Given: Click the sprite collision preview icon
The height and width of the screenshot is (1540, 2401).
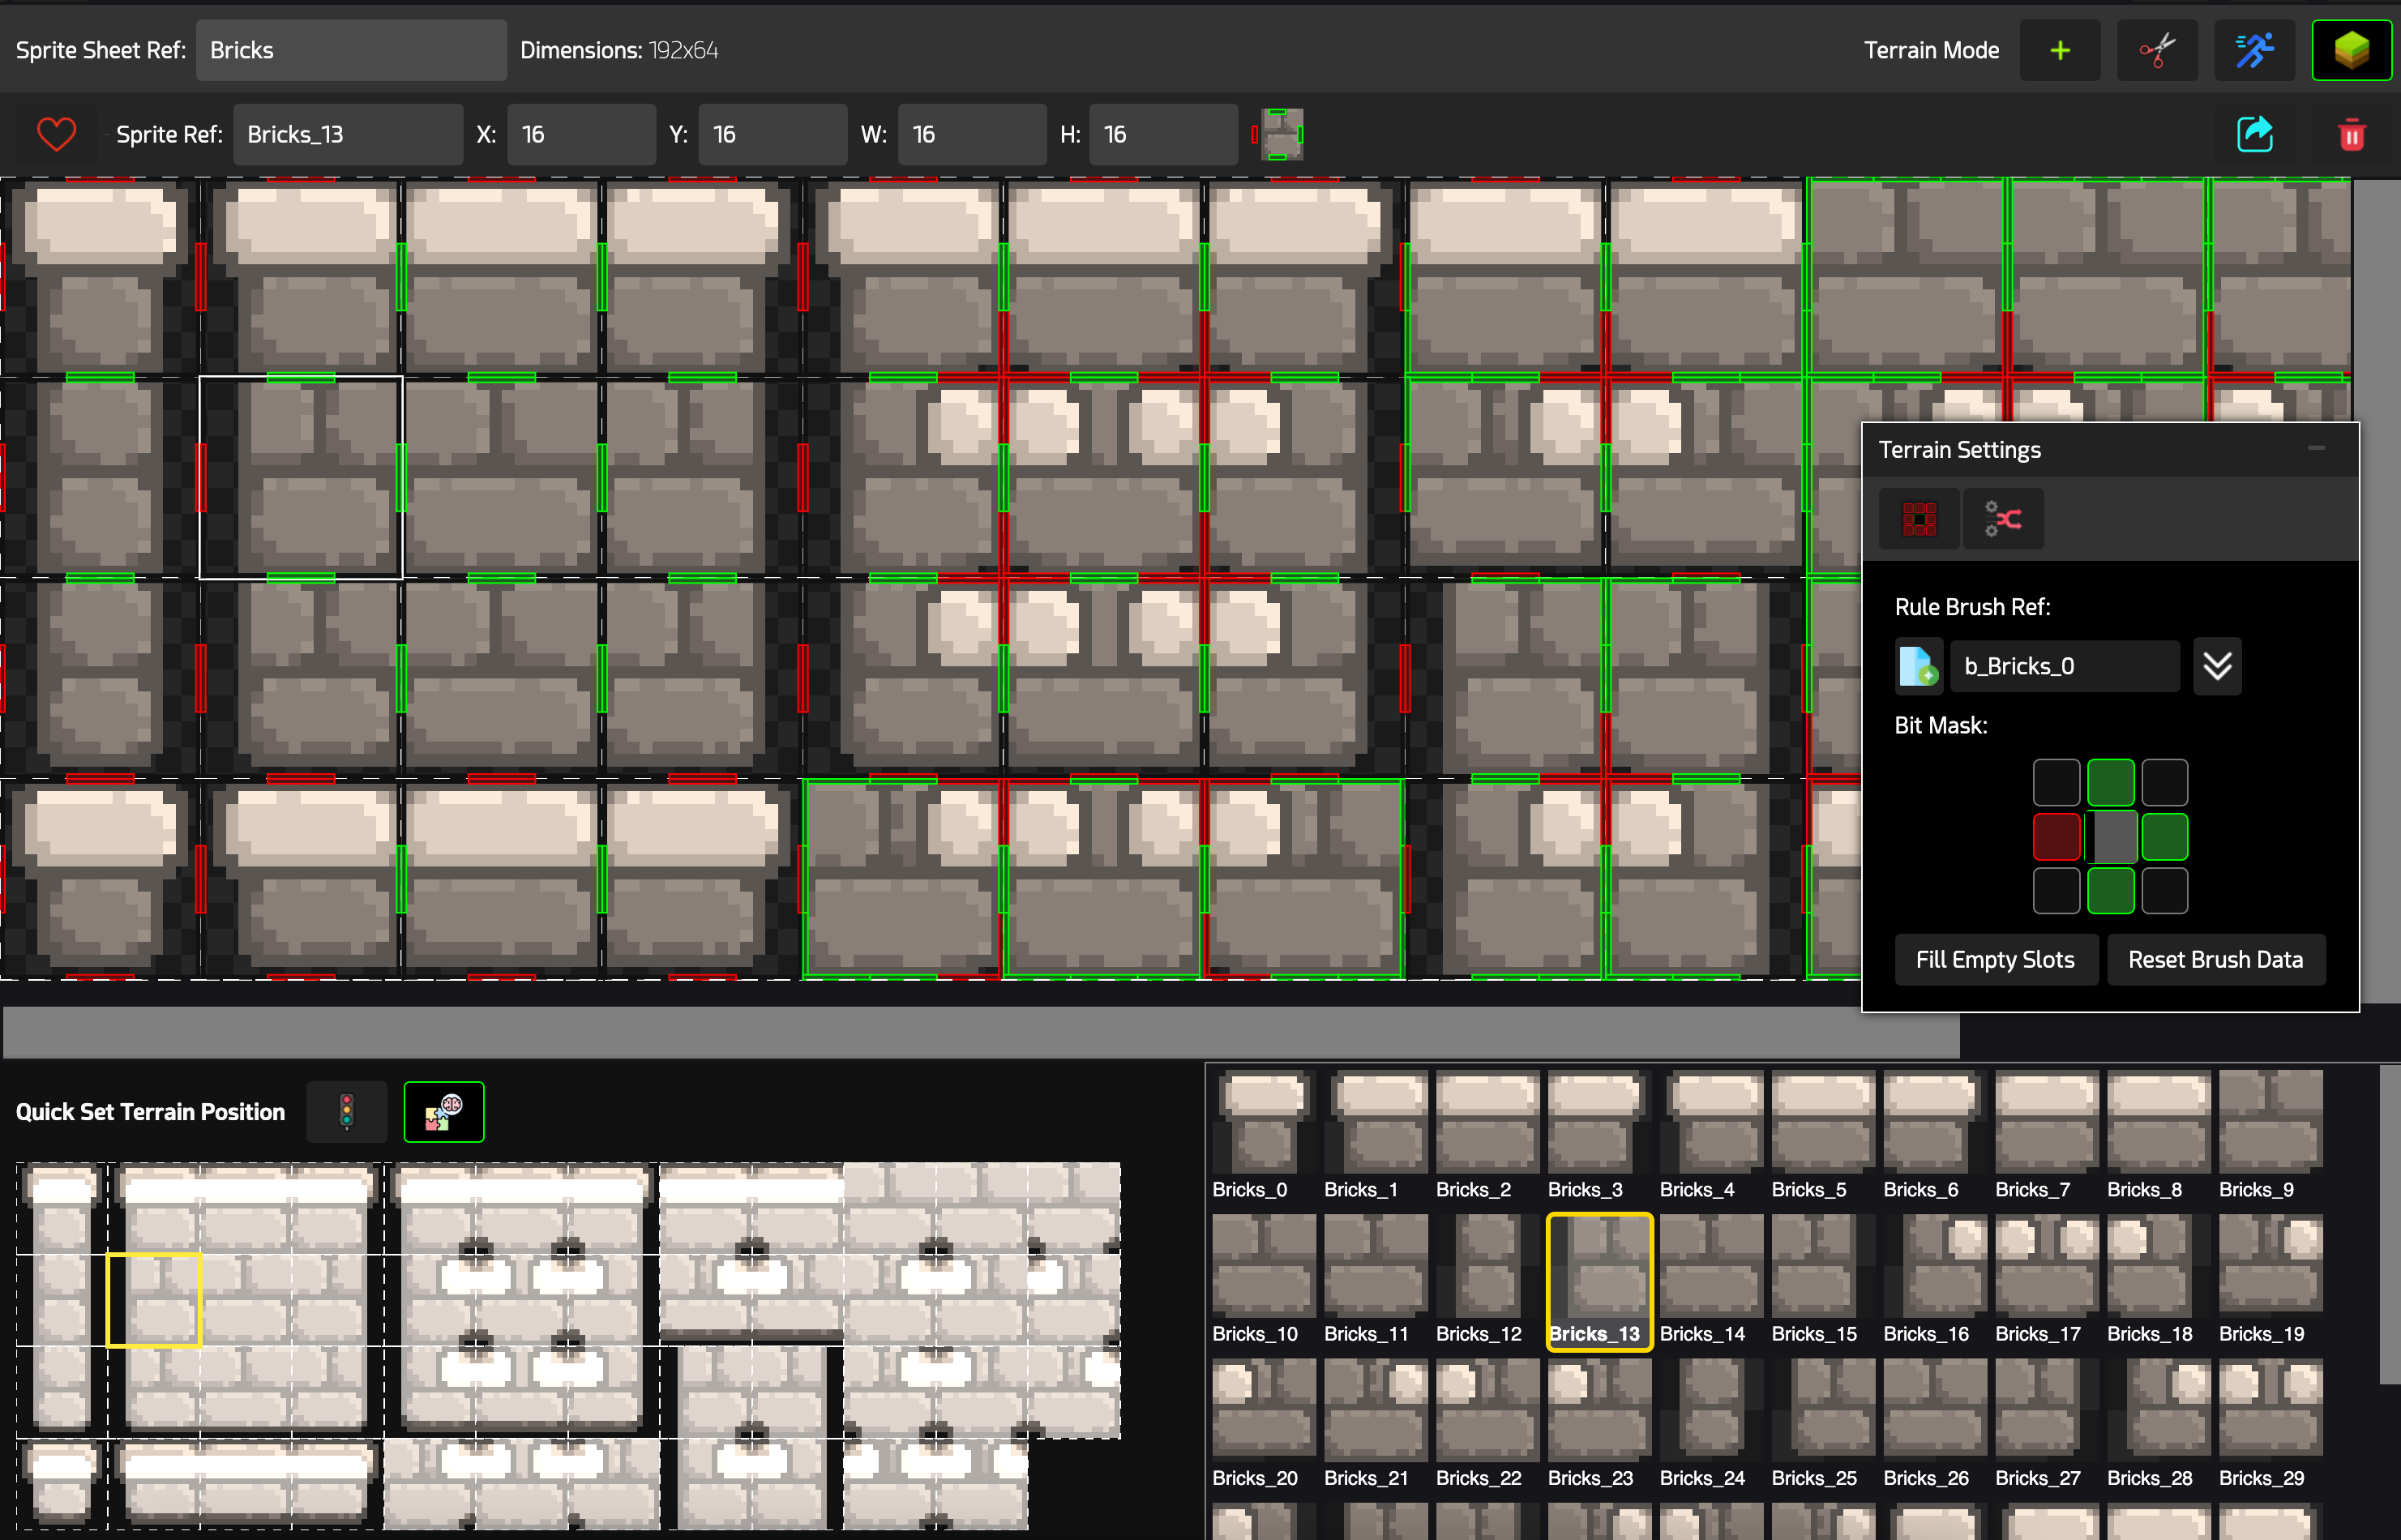Looking at the screenshot, I should point(1278,134).
